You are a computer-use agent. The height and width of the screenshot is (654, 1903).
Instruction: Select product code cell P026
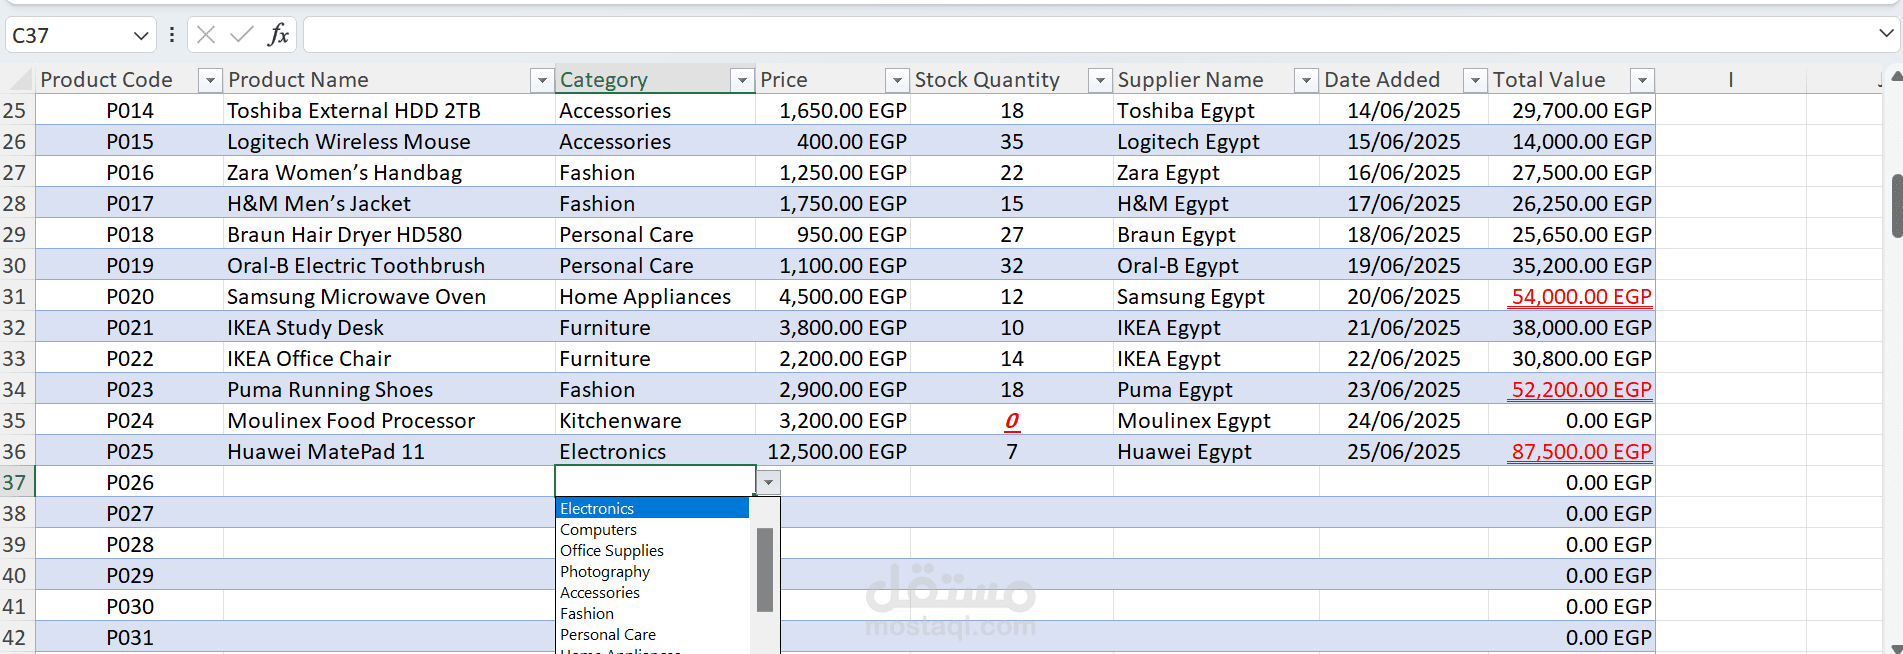click(130, 483)
